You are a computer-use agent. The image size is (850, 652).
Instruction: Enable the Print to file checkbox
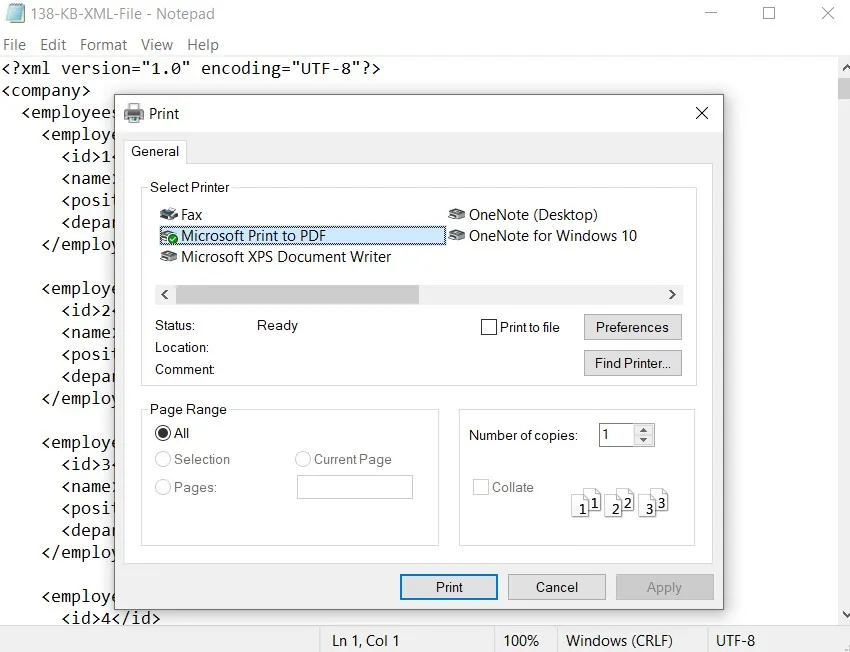pos(488,326)
